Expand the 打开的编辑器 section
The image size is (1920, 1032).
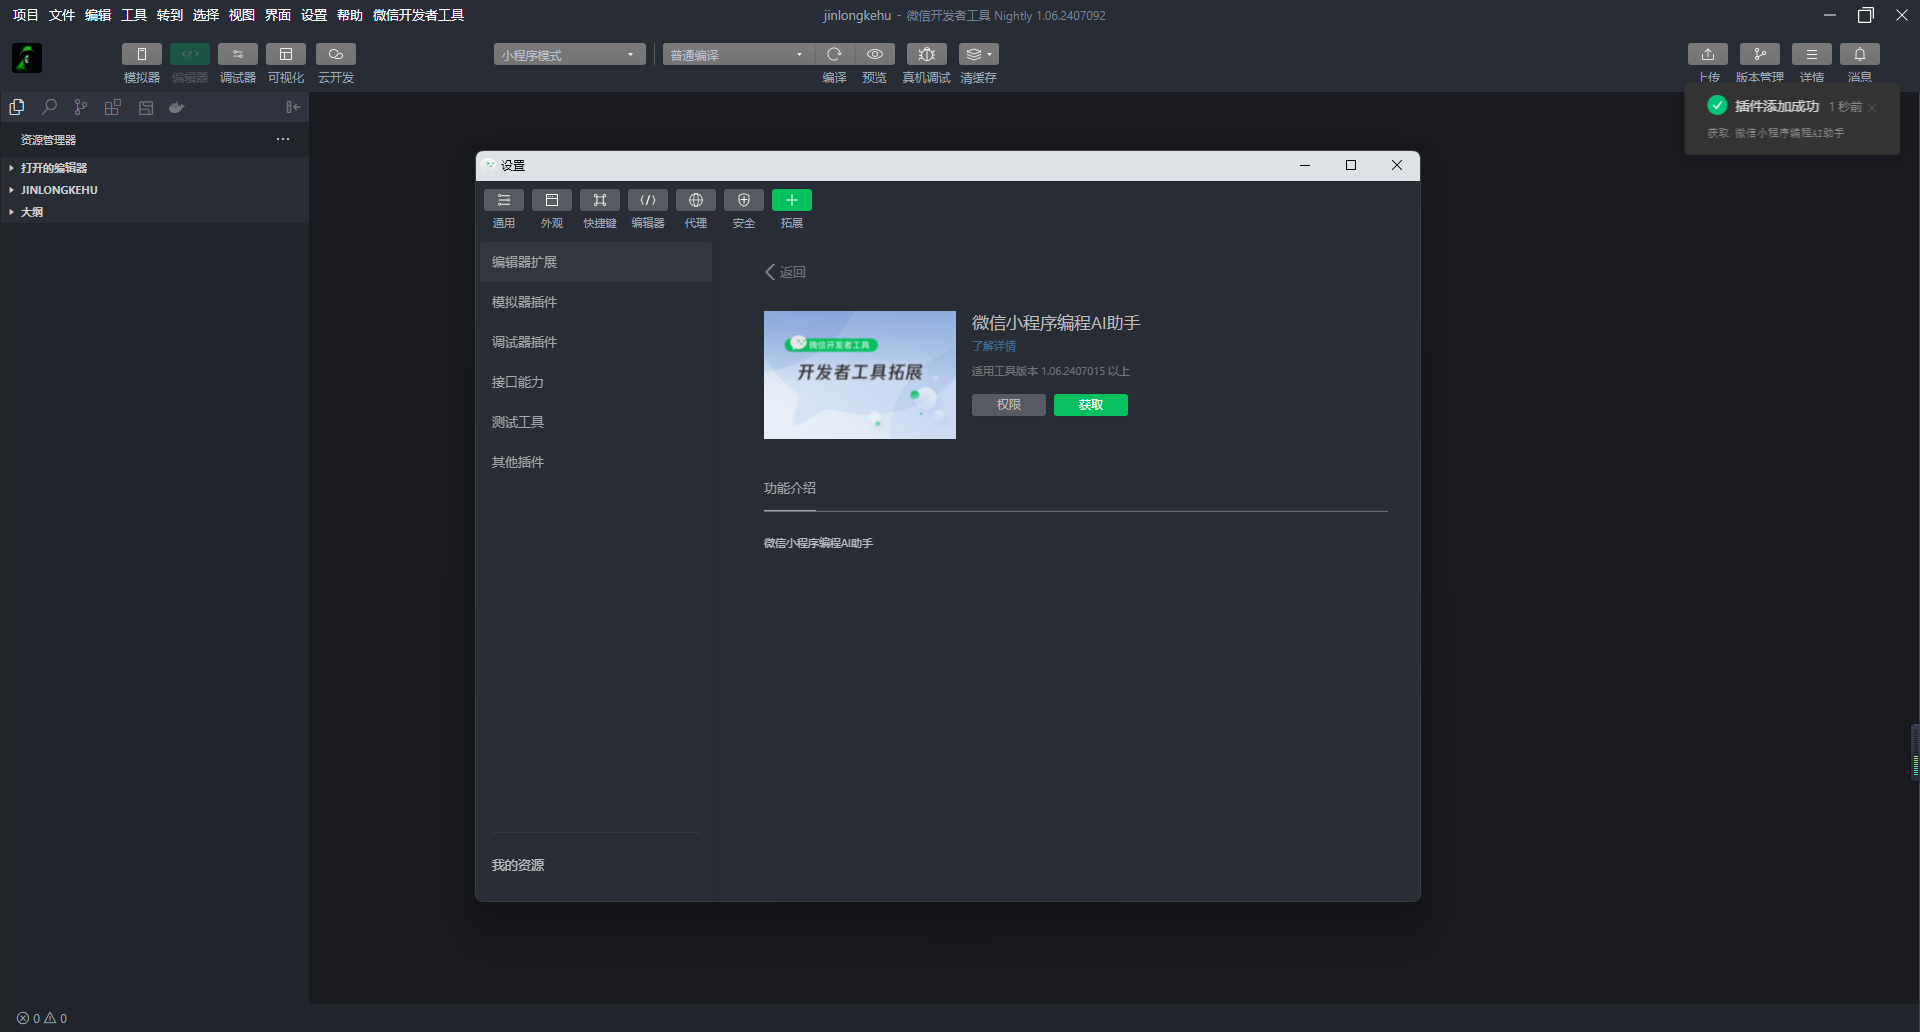[154, 168]
